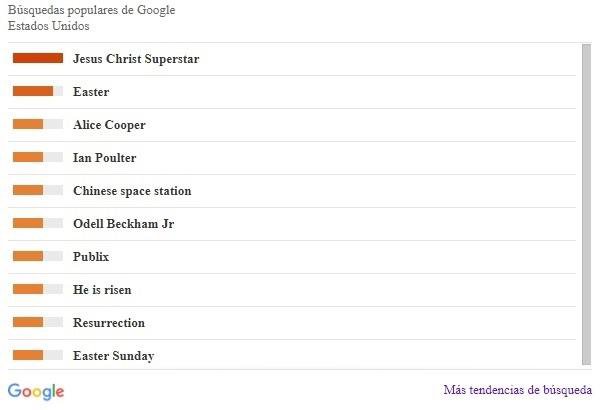Click the popularity bar beside Publix
Image resolution: width=607 pixels, height=410 pixels.
click(x=38, y=257)
